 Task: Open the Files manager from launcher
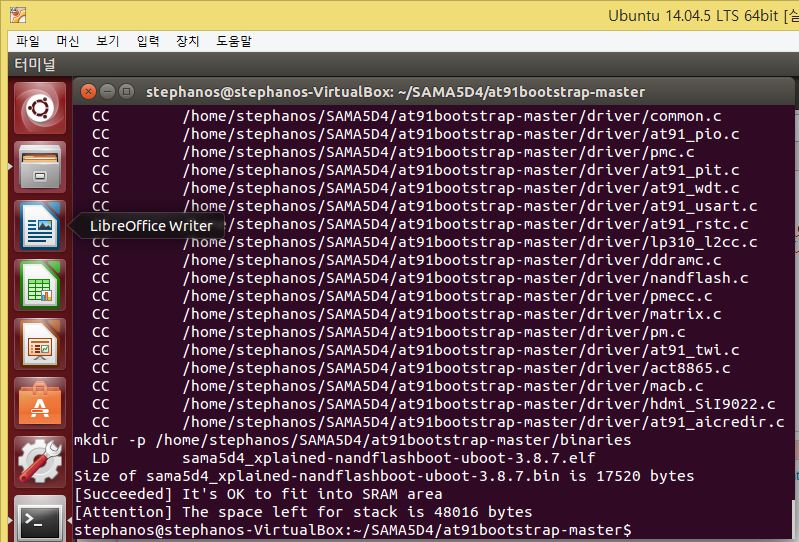(40, 166)
